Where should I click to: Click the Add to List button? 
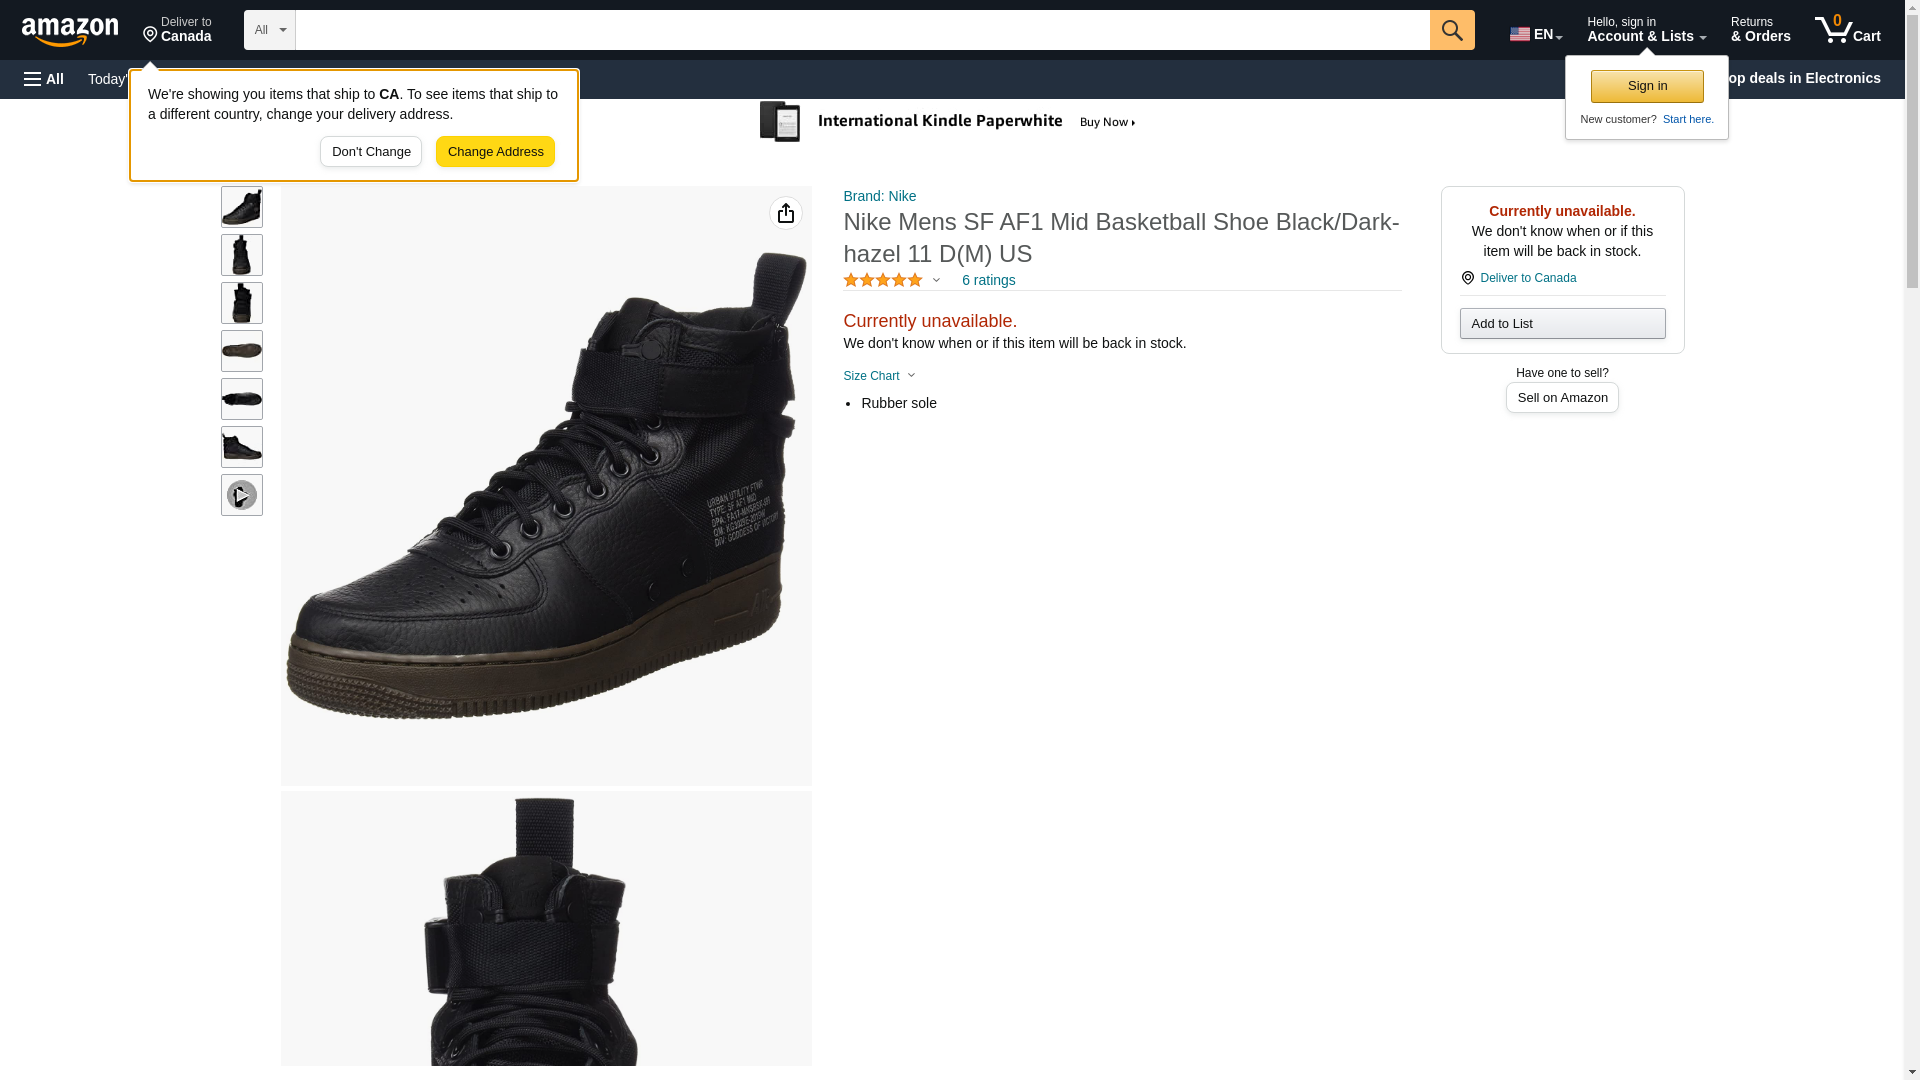tap(1561, 324)
